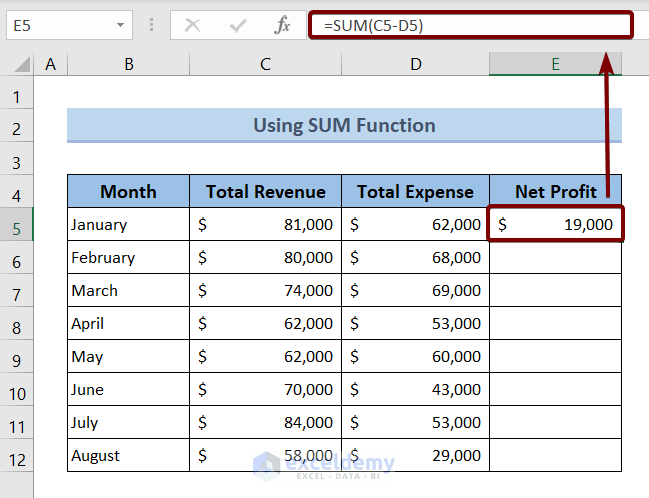This screenshot has width=649, height=498.
Task: Click the Using SUM Function title cell
Action: pyautogui.click(x=344, y=125)
